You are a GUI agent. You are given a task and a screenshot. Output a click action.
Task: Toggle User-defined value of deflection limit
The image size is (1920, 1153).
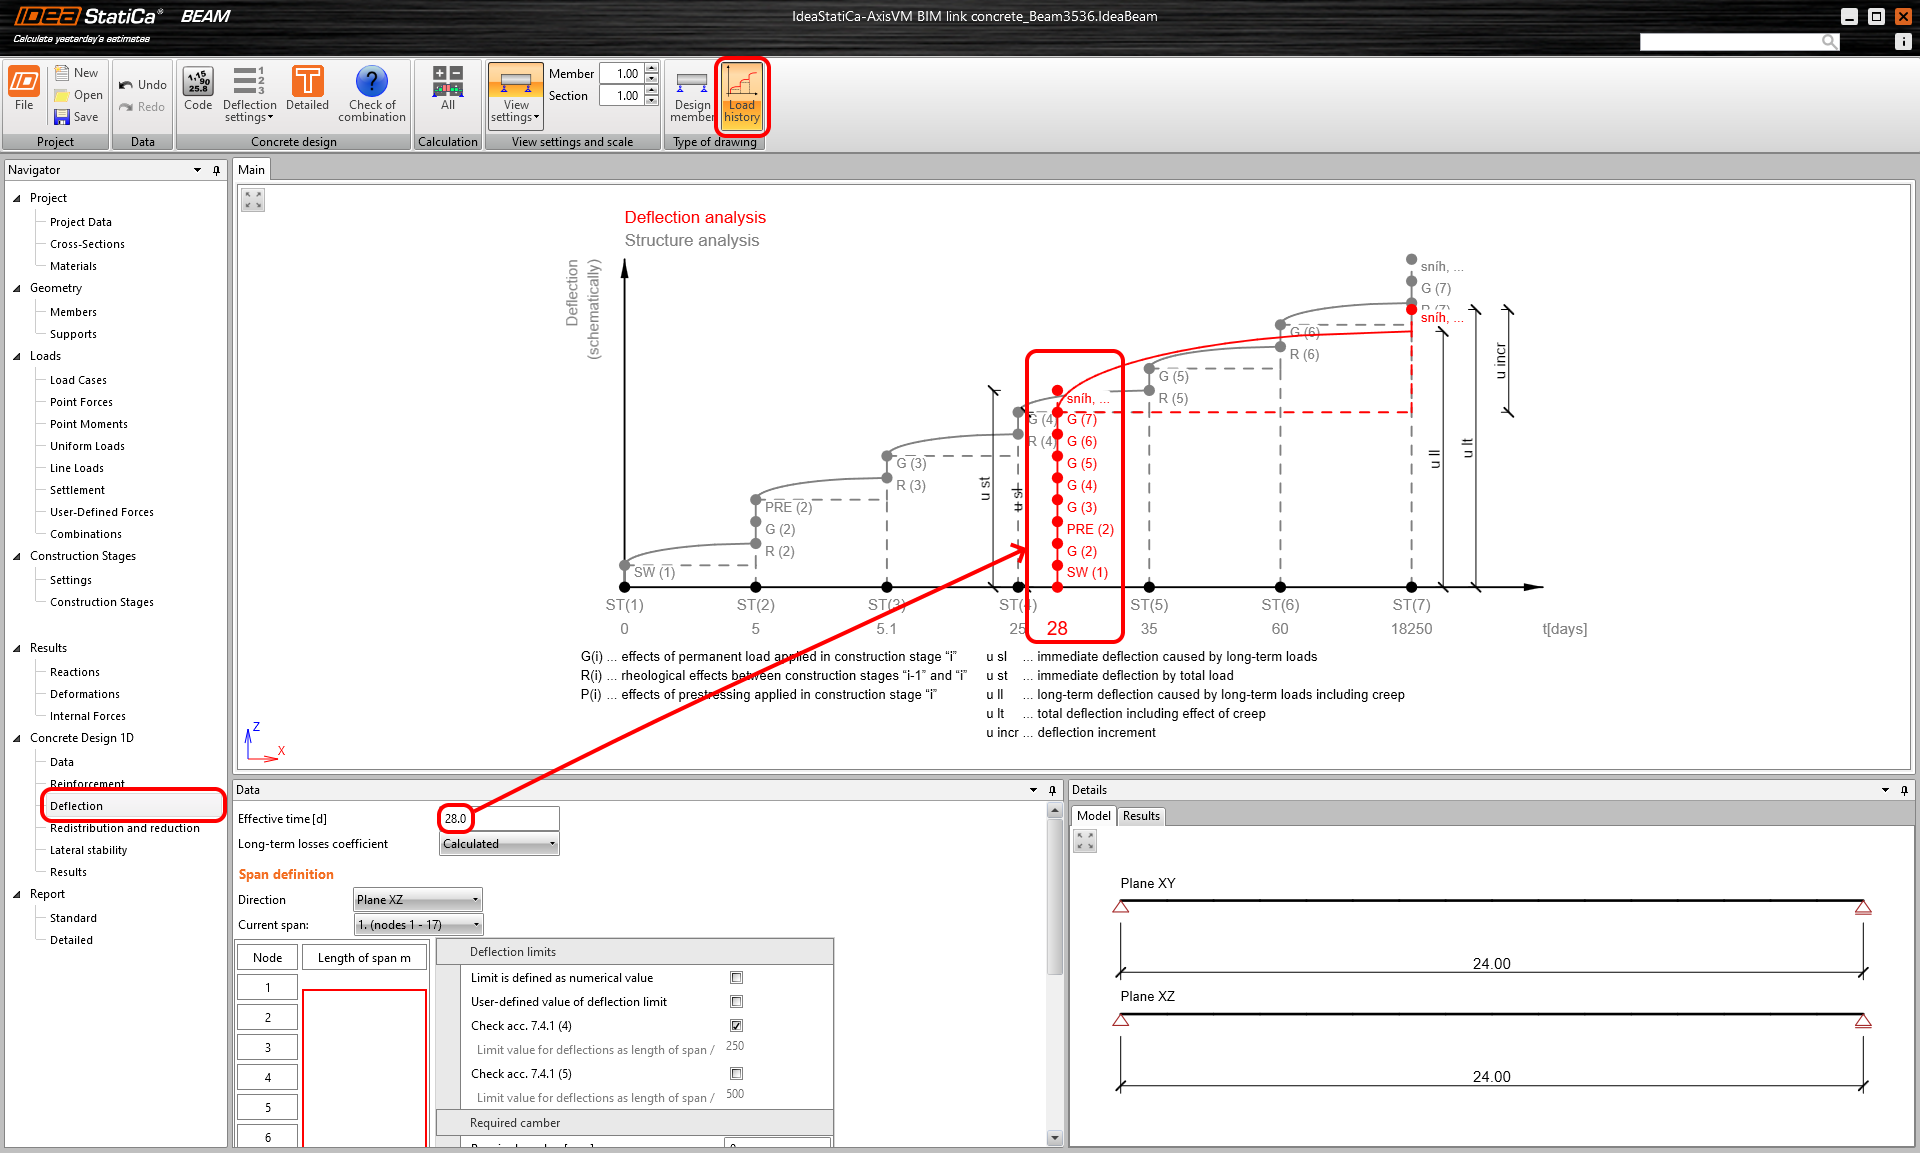(x=737, y=1002)
